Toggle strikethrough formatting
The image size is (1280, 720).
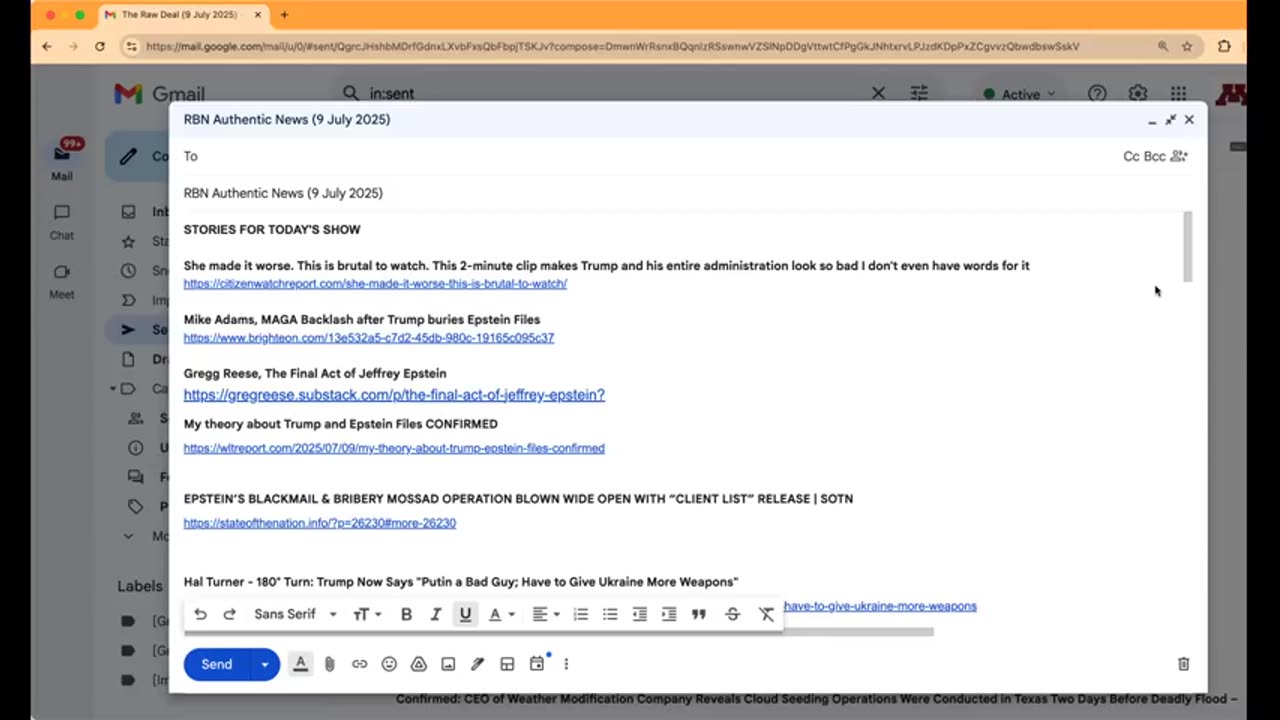pyautogui.click(x=732, y=614)
